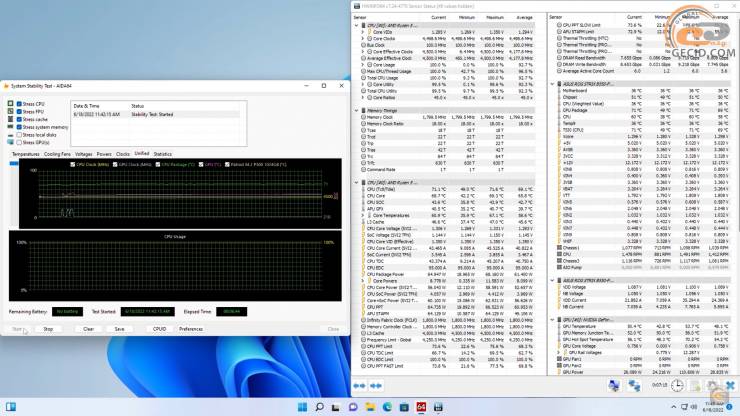Click the Save button
This screenshot has width=740, height=416.
click(x=119, y=329)
